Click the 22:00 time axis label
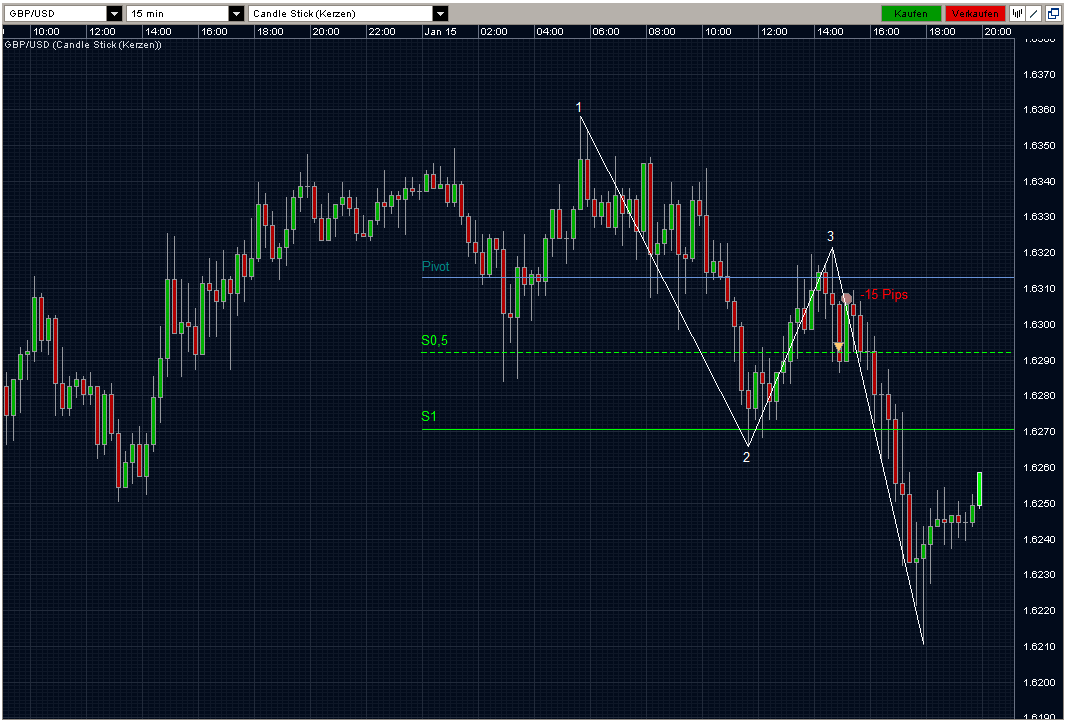 381,32
